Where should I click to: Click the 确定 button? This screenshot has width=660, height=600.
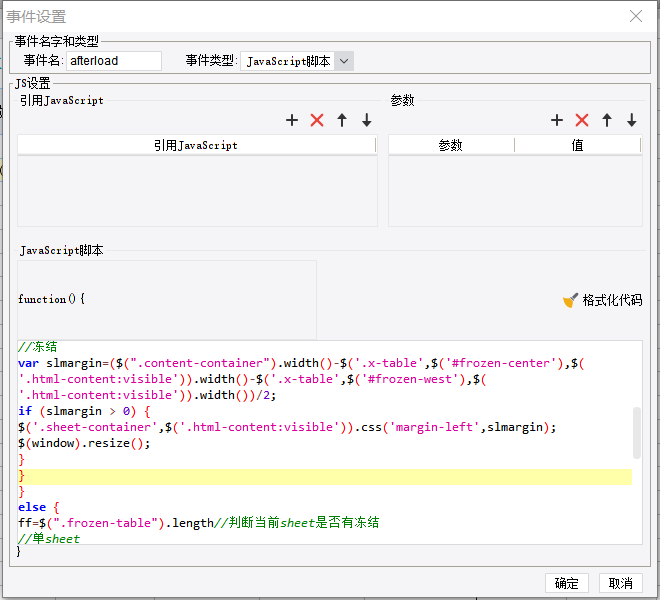(x=567, y=583)
